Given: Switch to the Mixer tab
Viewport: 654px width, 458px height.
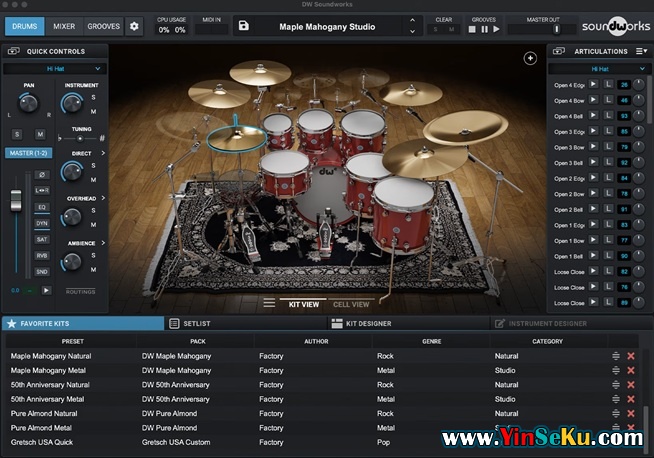Looking at the screenshot, I should pos(64,26).
